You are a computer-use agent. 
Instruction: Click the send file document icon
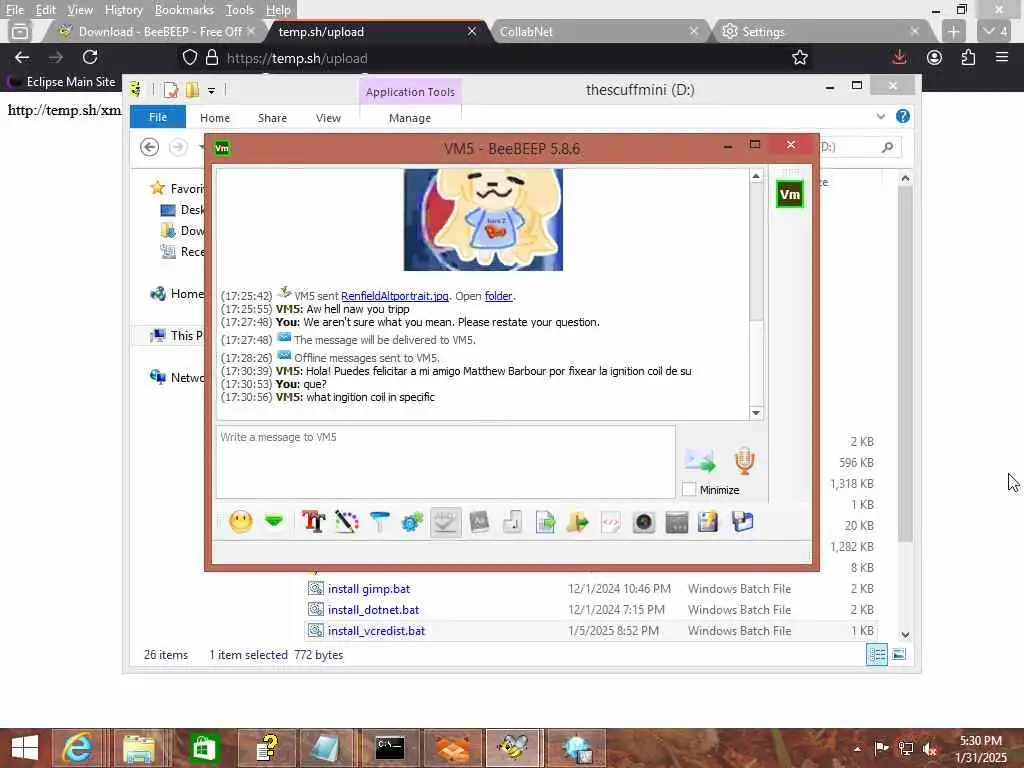click(x=545, y=522)
